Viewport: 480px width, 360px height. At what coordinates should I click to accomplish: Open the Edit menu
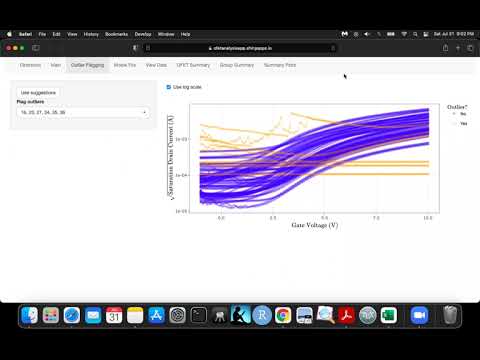pos(56,34)
